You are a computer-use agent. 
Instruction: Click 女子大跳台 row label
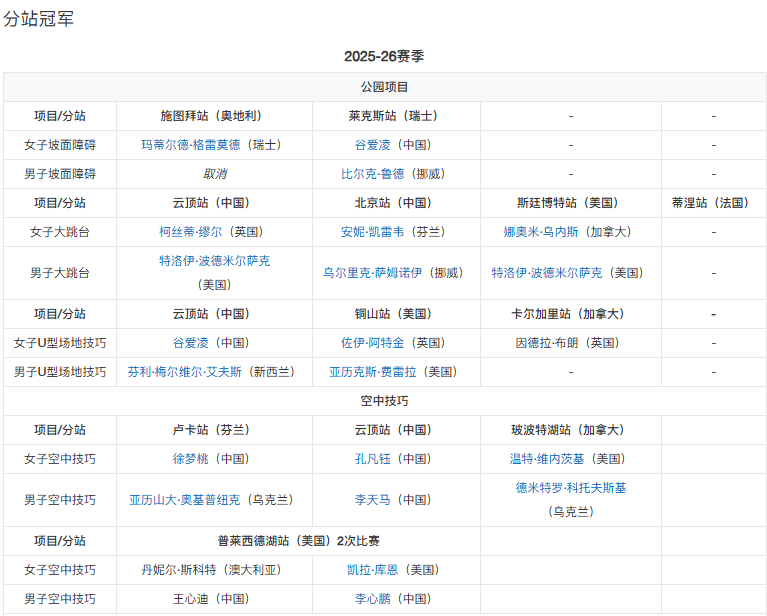[60, 231]
